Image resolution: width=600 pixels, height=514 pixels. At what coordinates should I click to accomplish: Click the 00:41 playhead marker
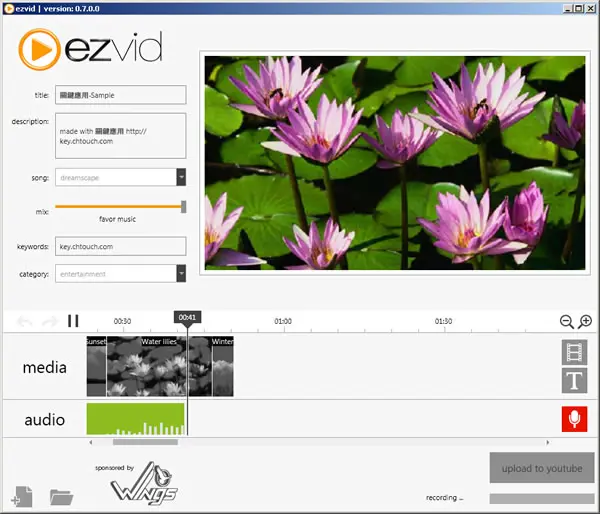[x=187, y=317]
